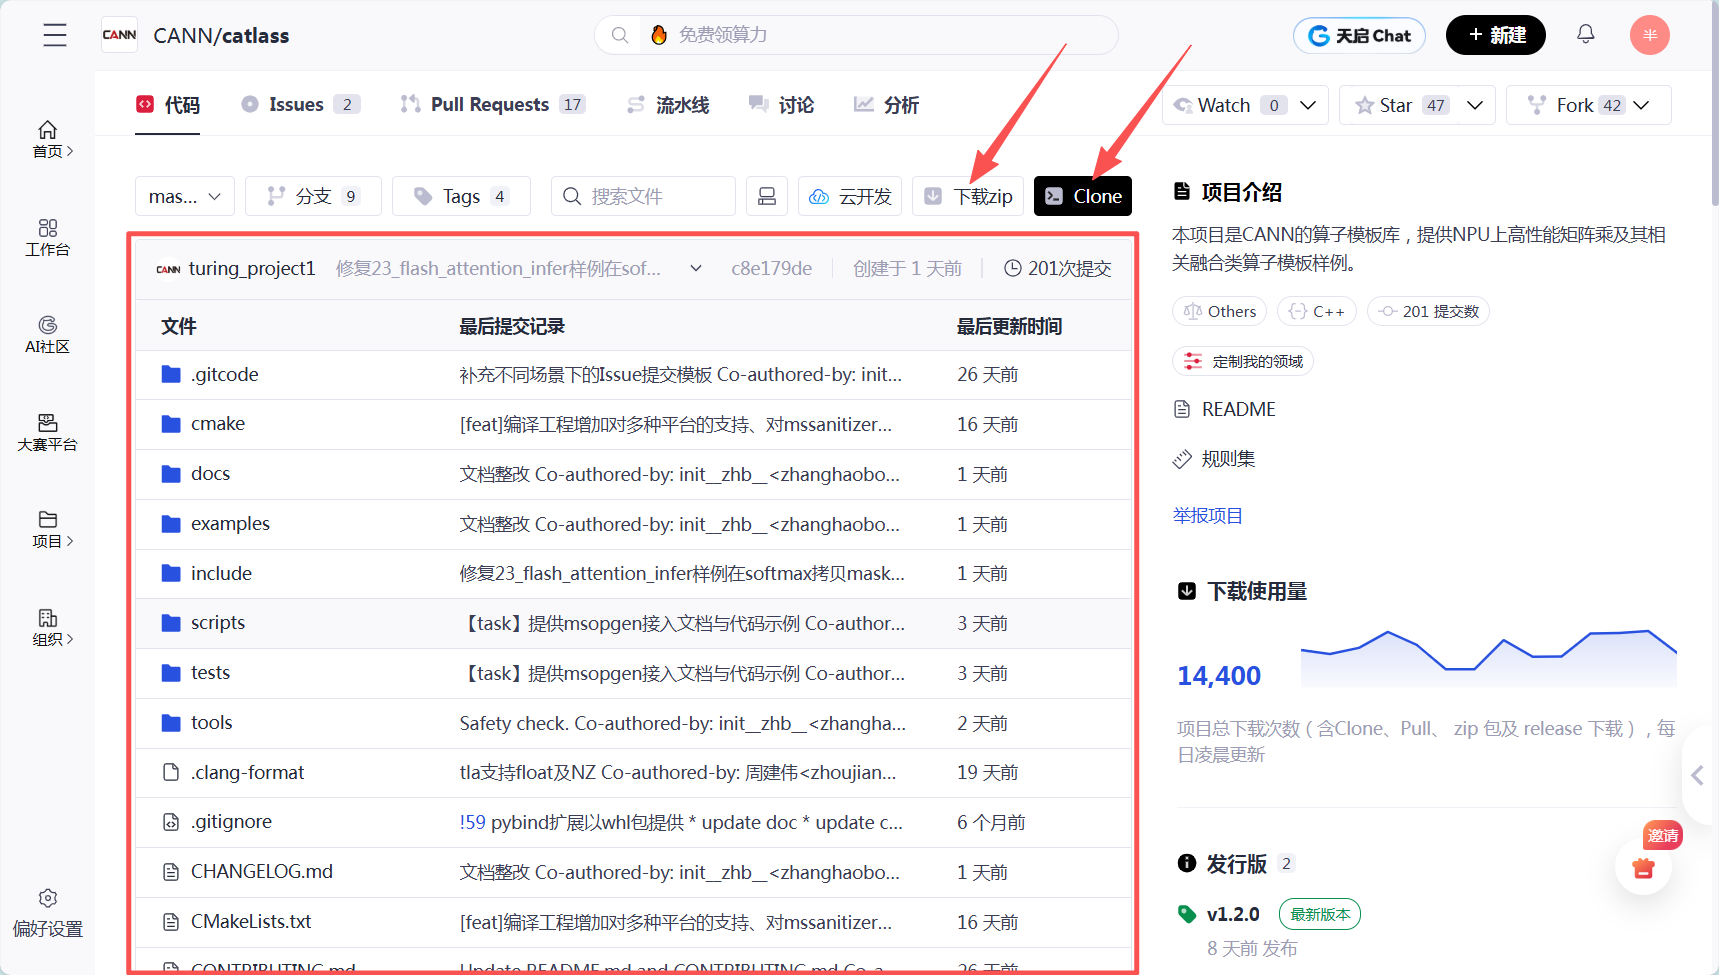Image resolution: width=1719 pixels, height=975 pixels.
Task: Open the docs folder
Action: coord(210,474)
